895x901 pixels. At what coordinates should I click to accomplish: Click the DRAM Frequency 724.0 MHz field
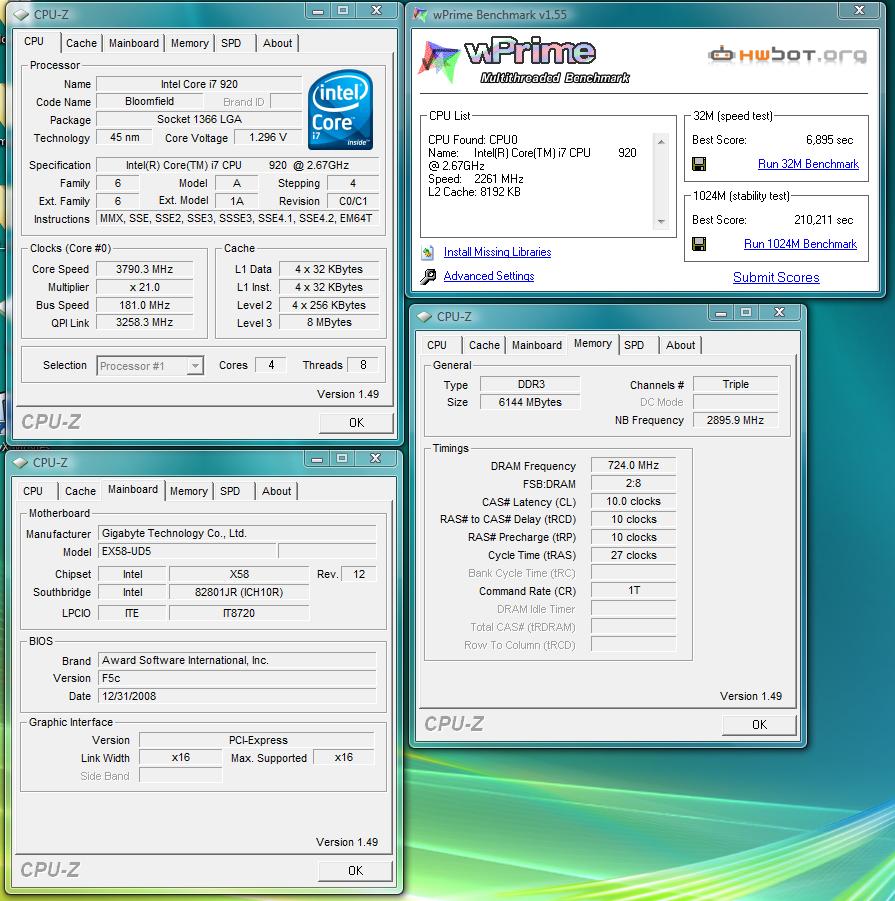coord(633,465)
